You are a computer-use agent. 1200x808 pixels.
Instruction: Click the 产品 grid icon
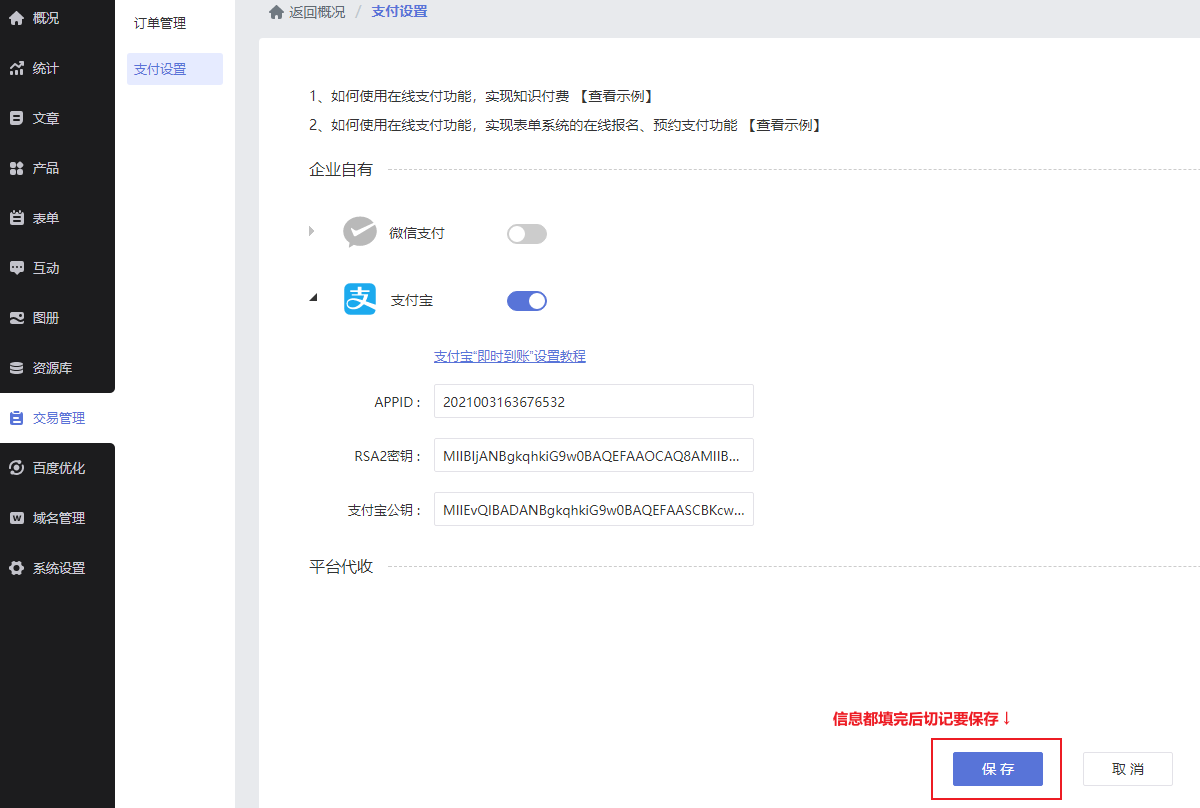(x=16, y=168)
